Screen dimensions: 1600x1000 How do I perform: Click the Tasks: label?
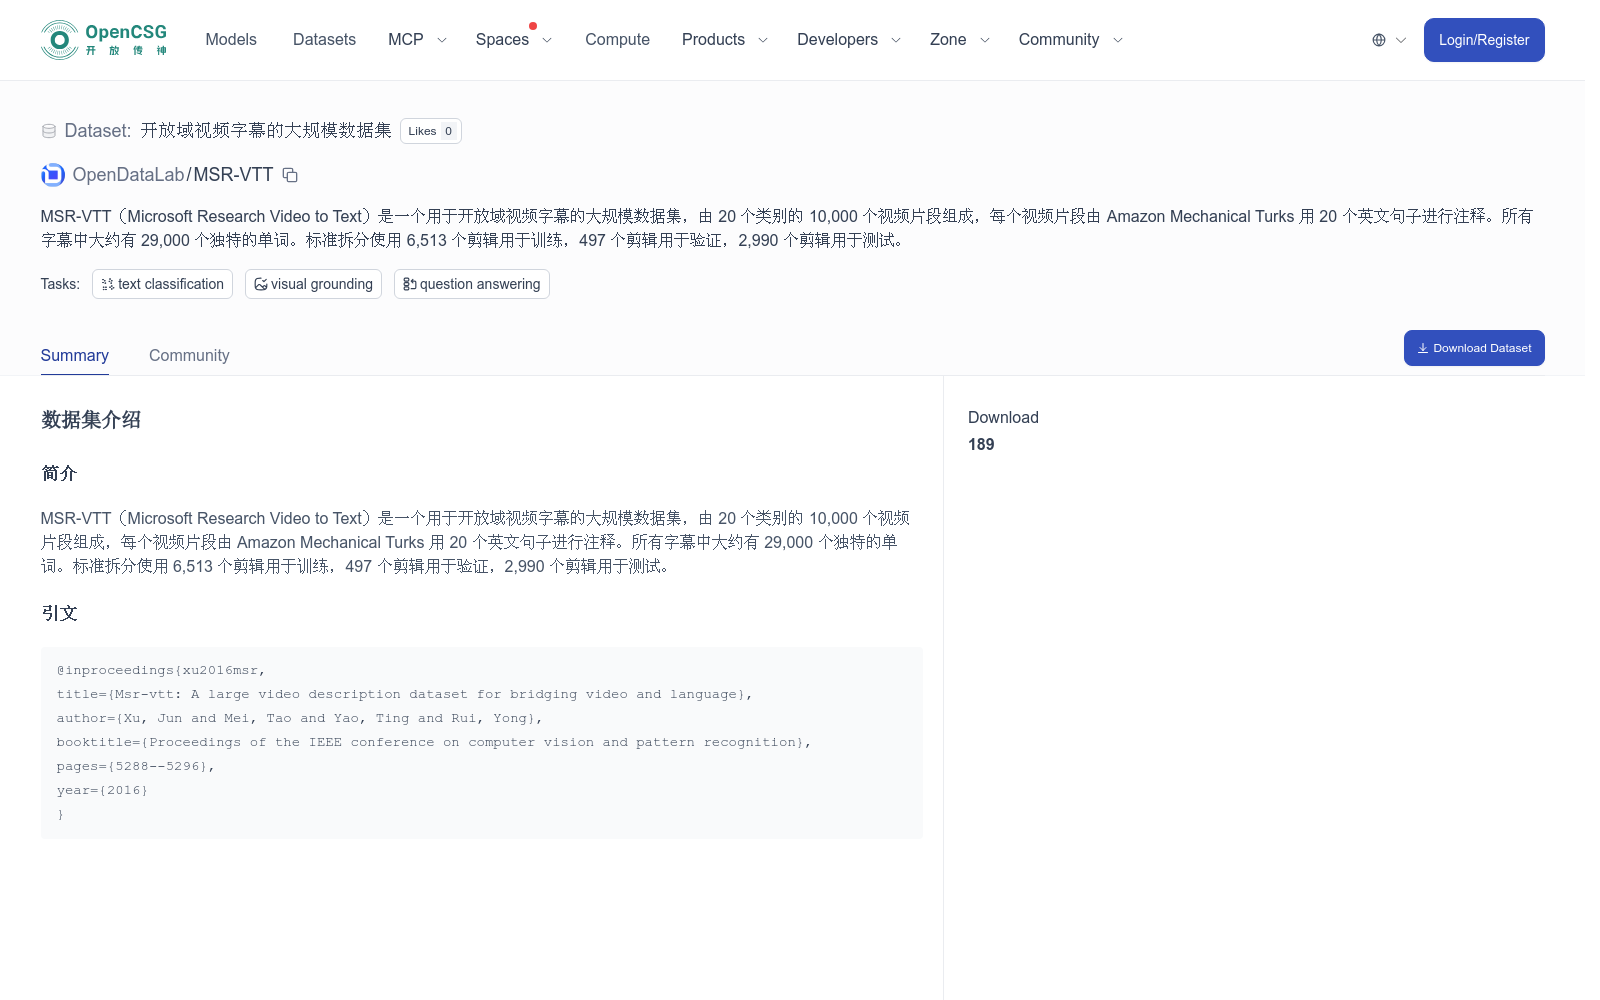point(60,284)
